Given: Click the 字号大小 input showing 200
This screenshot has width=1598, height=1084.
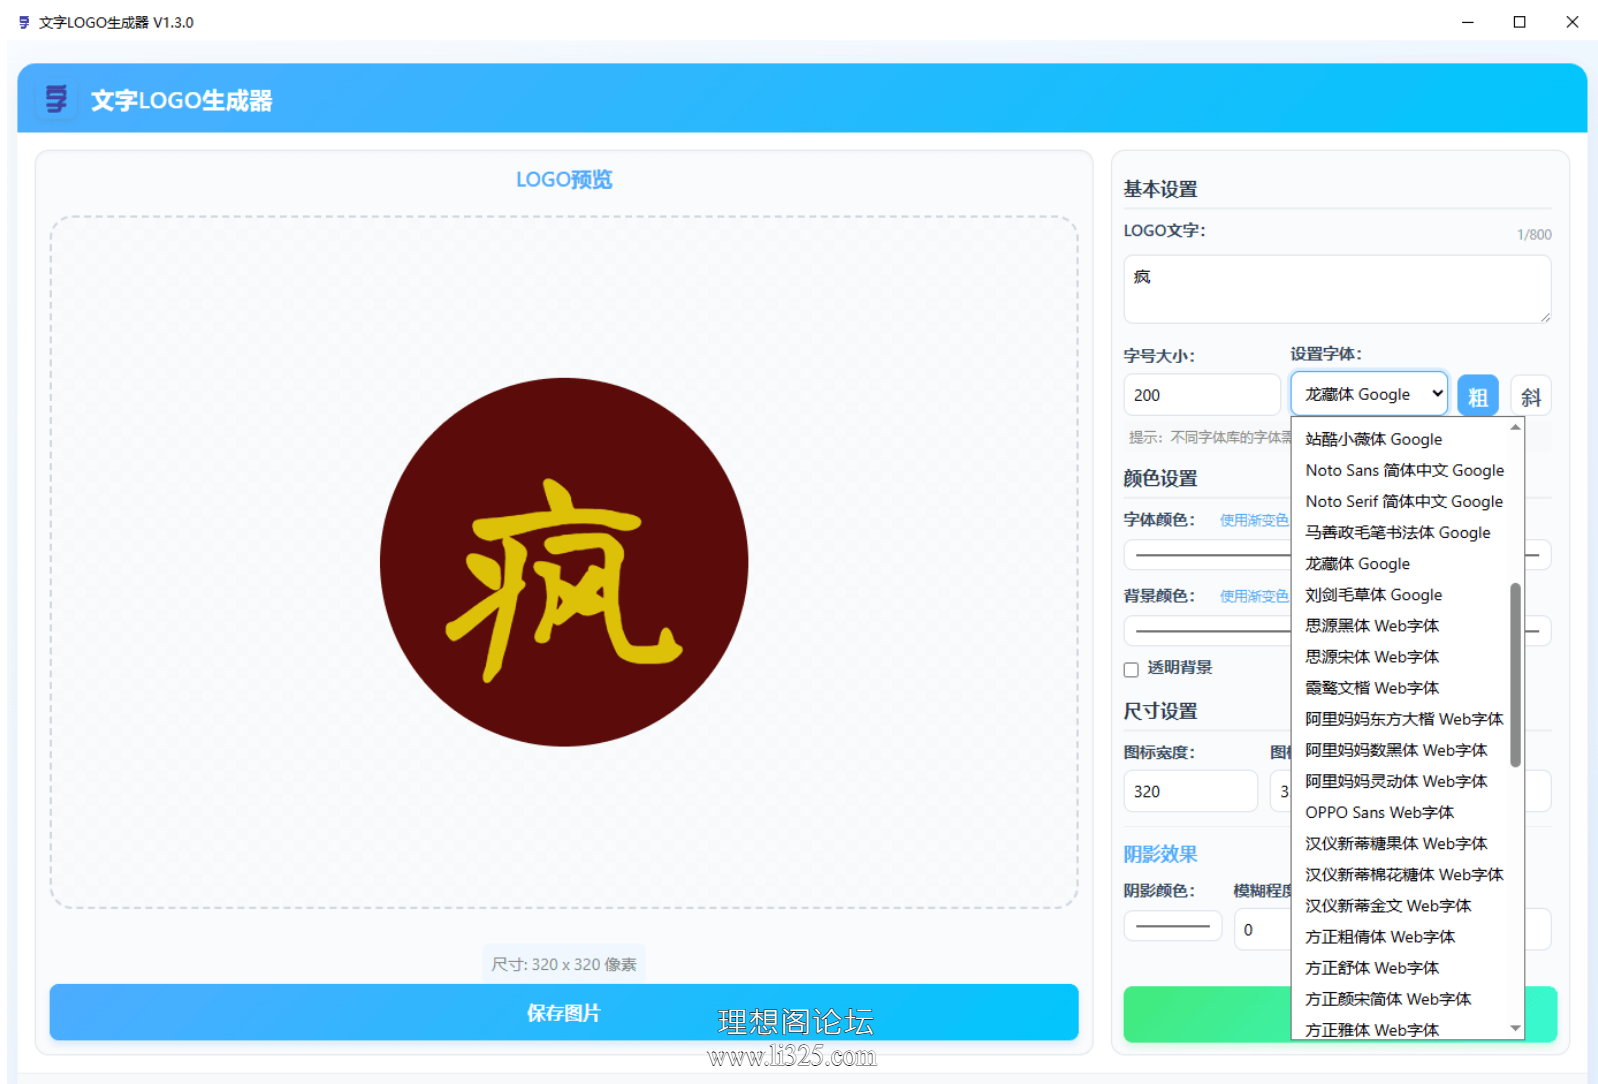Looking at the screenshot, I should coord(1202,395).
